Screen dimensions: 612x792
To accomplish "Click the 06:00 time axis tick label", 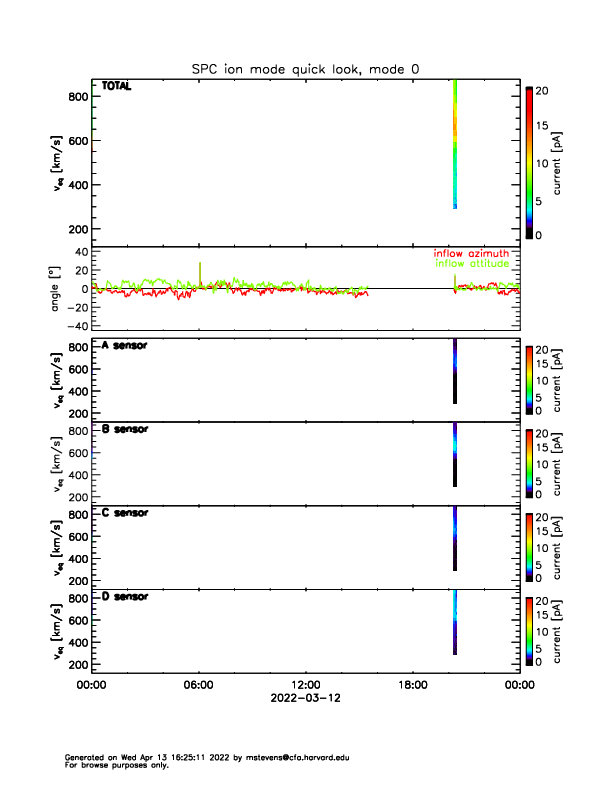I will [198, 686].
